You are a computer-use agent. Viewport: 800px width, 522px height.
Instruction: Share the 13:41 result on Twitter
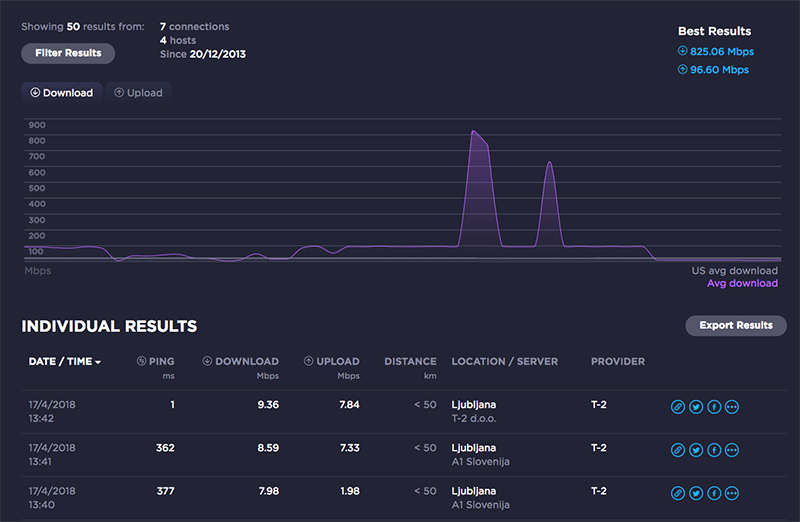(x=695, y=450)
